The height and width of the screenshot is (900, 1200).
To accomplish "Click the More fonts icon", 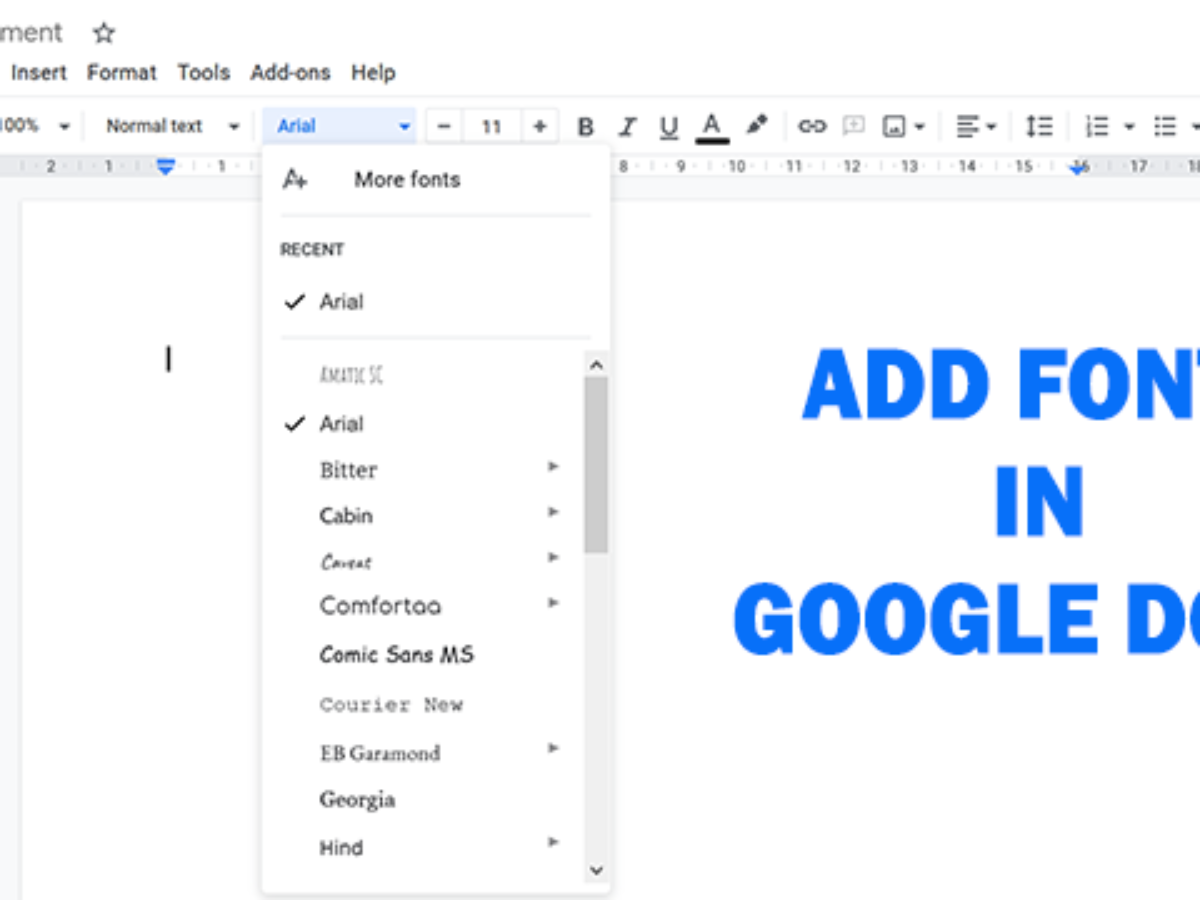I will (x=295, y=180).
